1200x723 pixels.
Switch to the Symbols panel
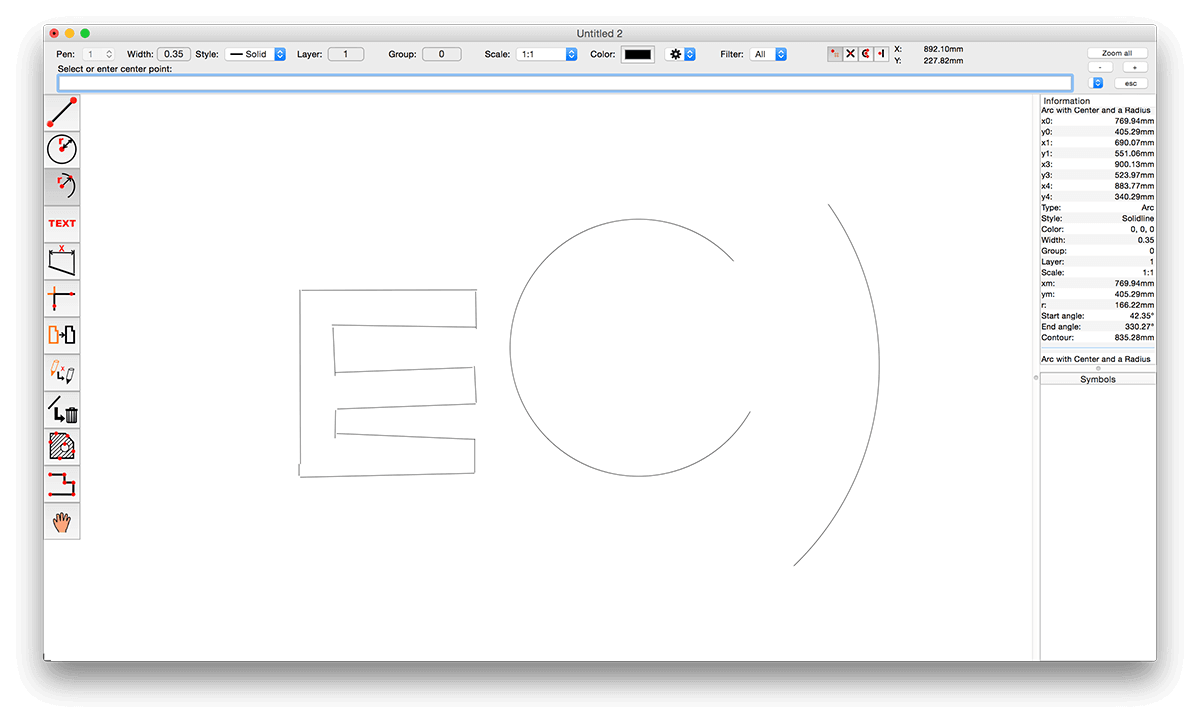(x=1097, y=379)
